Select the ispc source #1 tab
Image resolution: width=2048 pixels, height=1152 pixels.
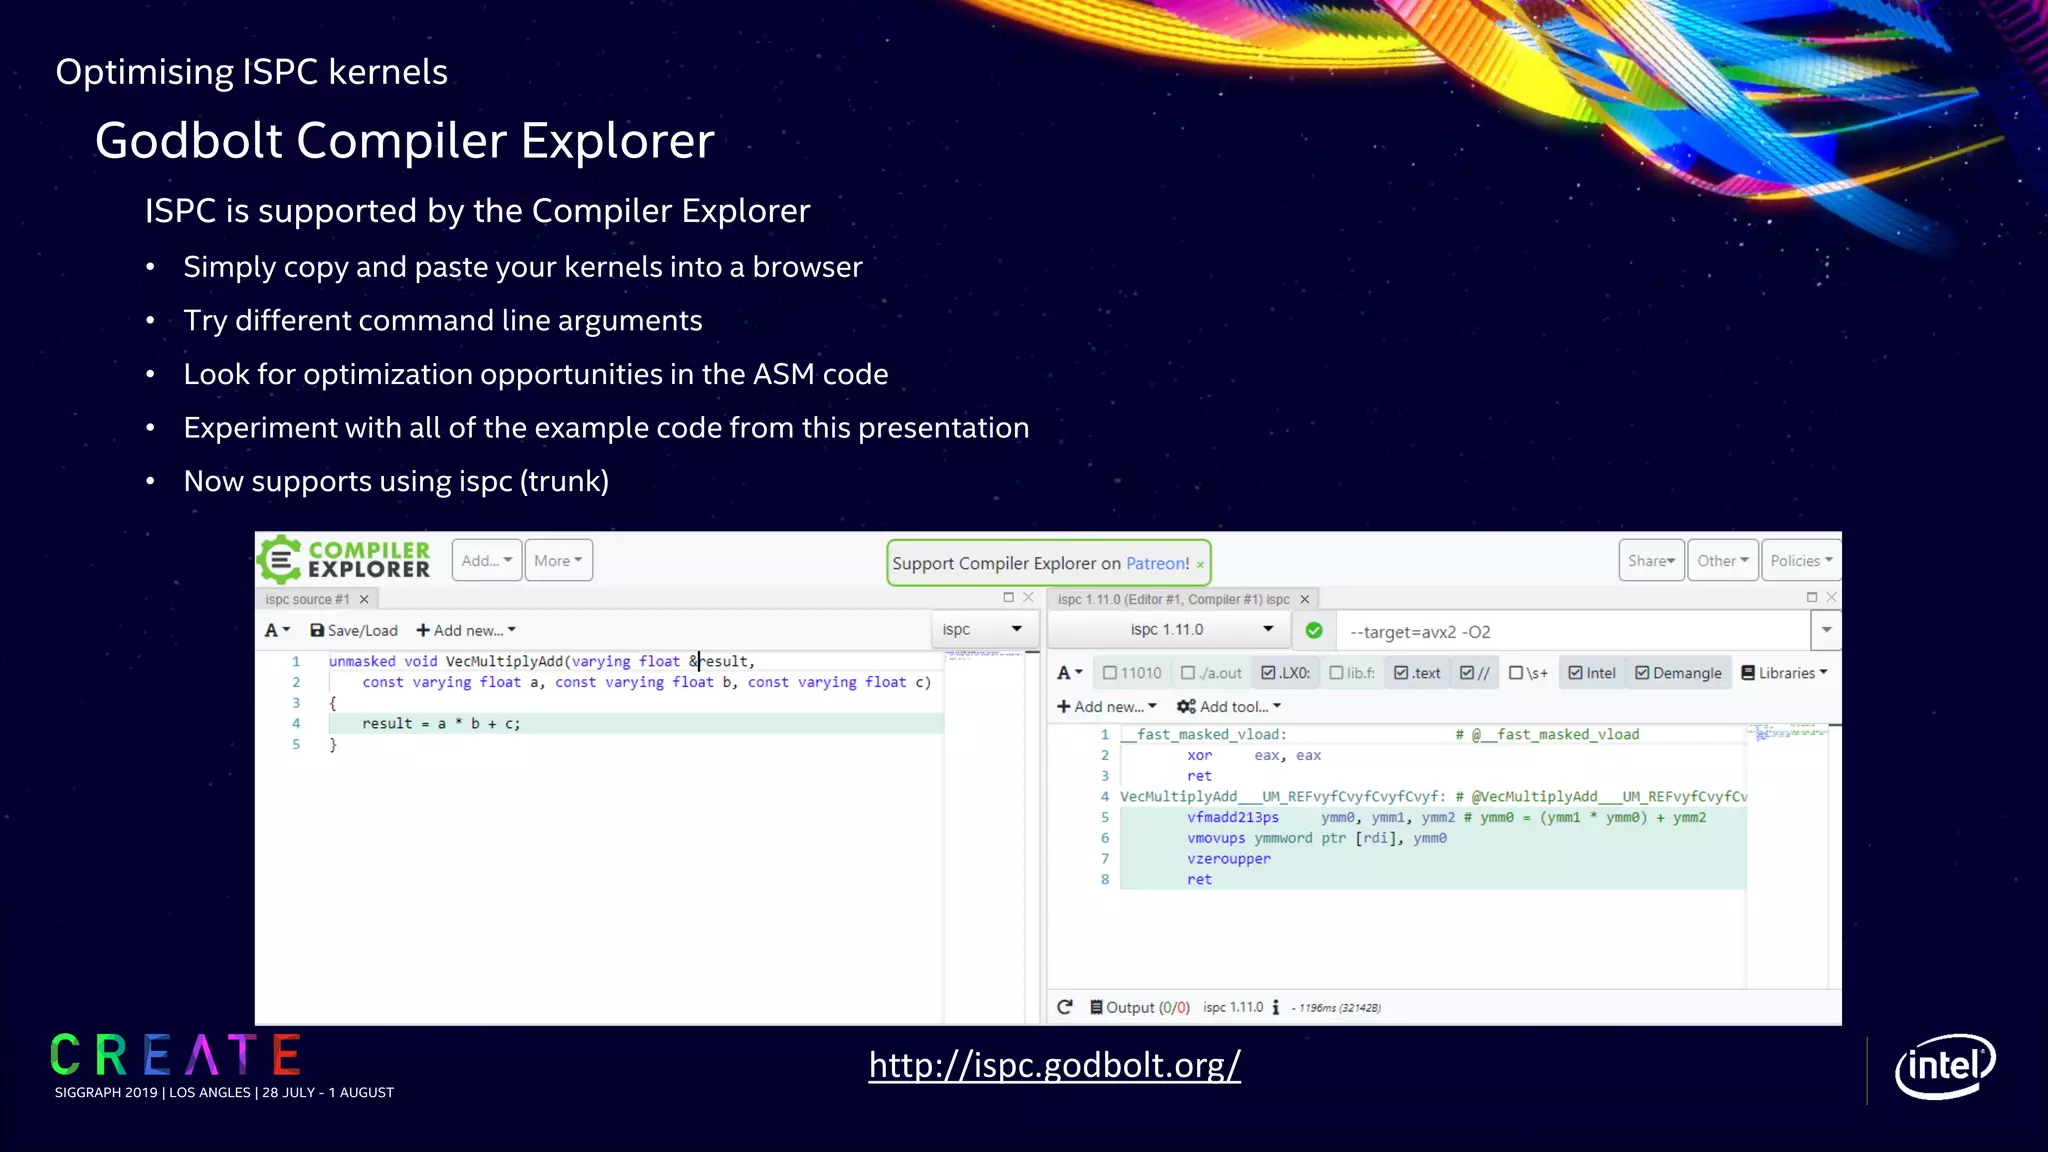pyautogui.click(x=307, y=599)
